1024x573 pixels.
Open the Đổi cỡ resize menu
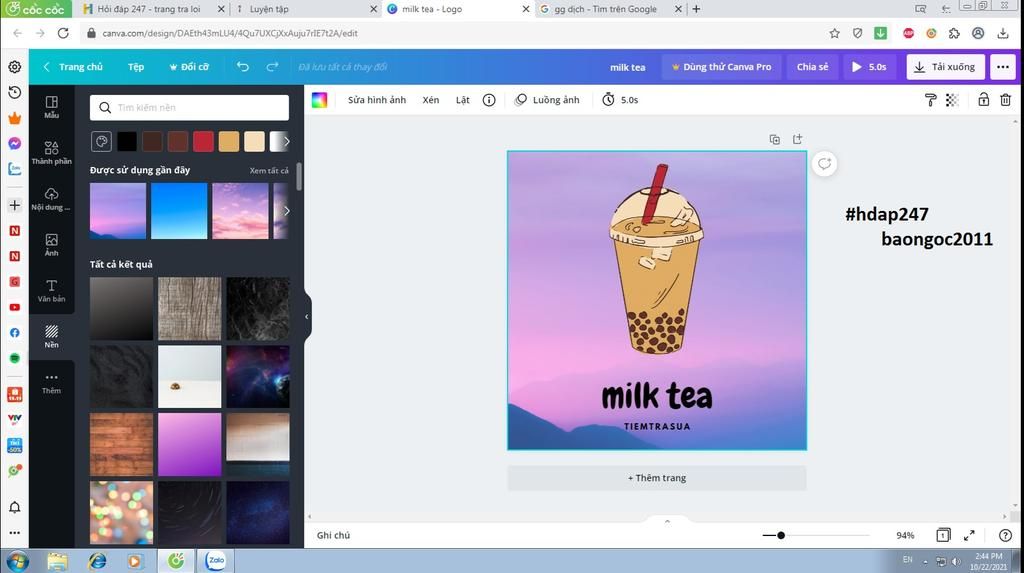click(189, 67)
